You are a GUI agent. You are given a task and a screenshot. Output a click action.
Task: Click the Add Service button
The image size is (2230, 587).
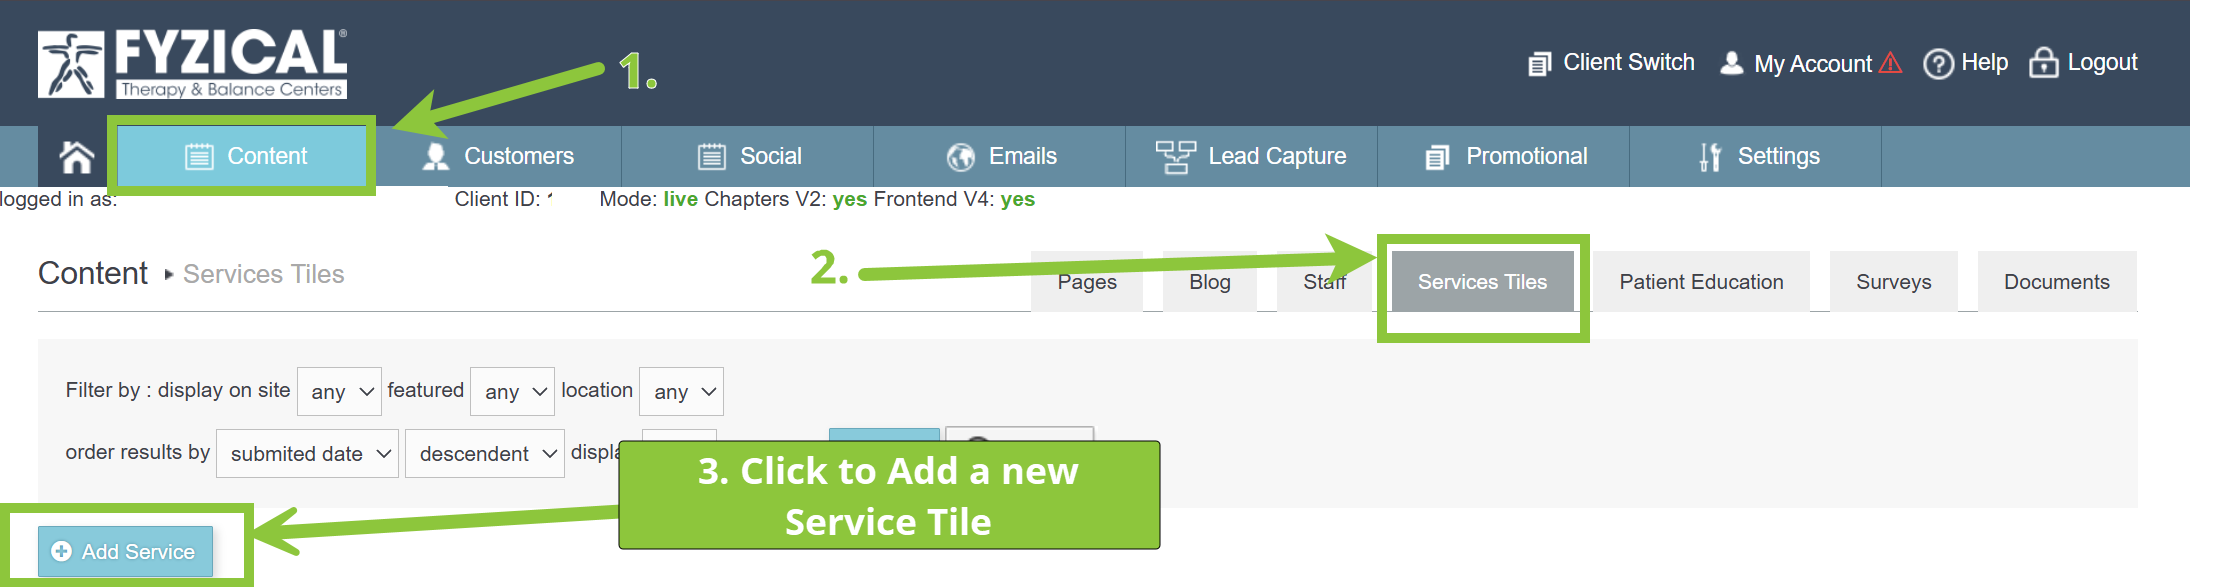125,551
